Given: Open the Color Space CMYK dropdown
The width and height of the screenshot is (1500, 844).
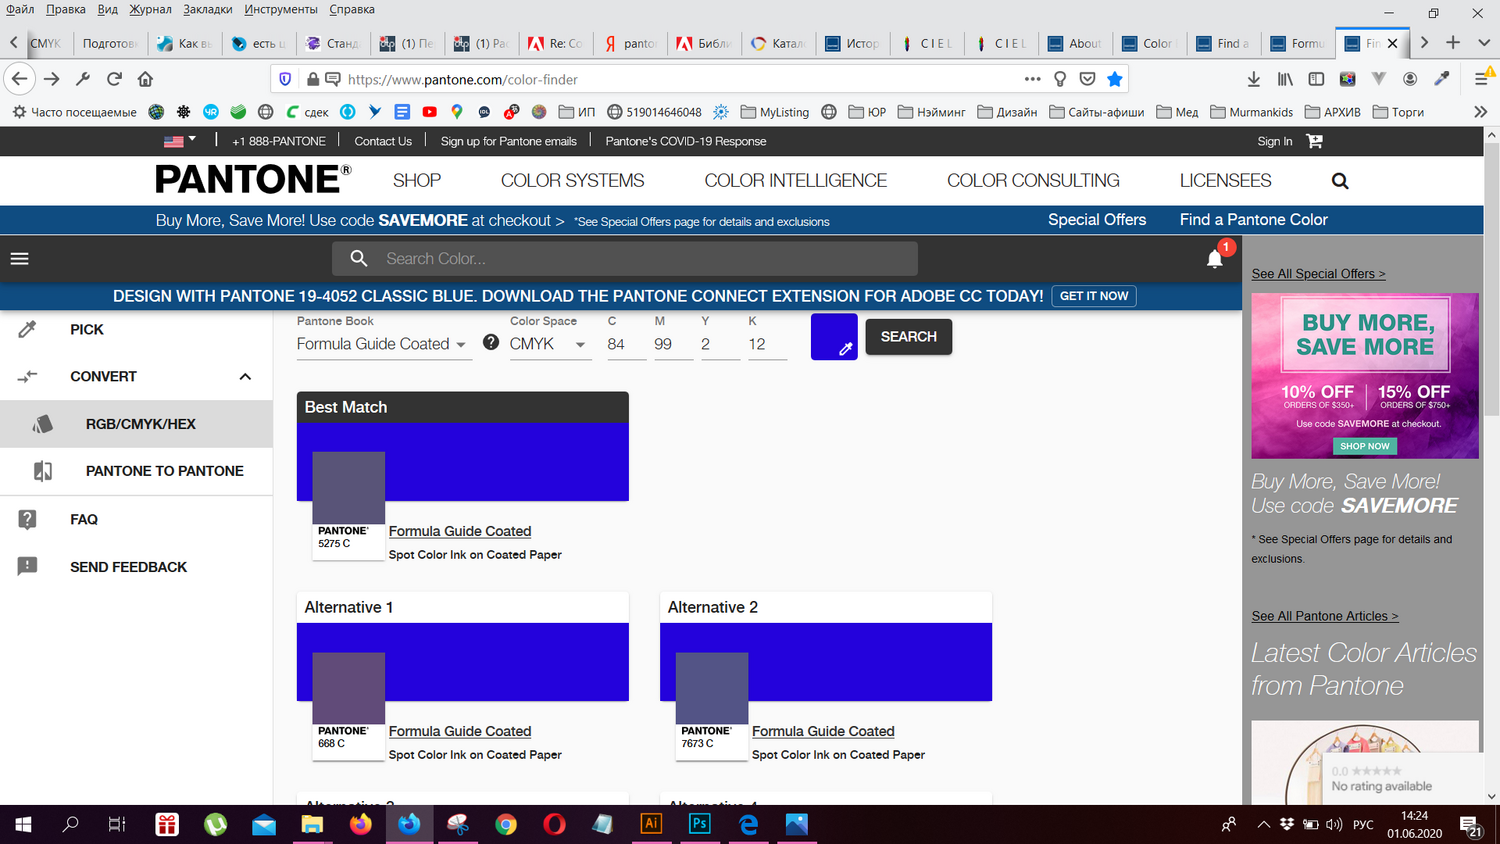Looking at the screenshot, I should click(x=549, y=344).
